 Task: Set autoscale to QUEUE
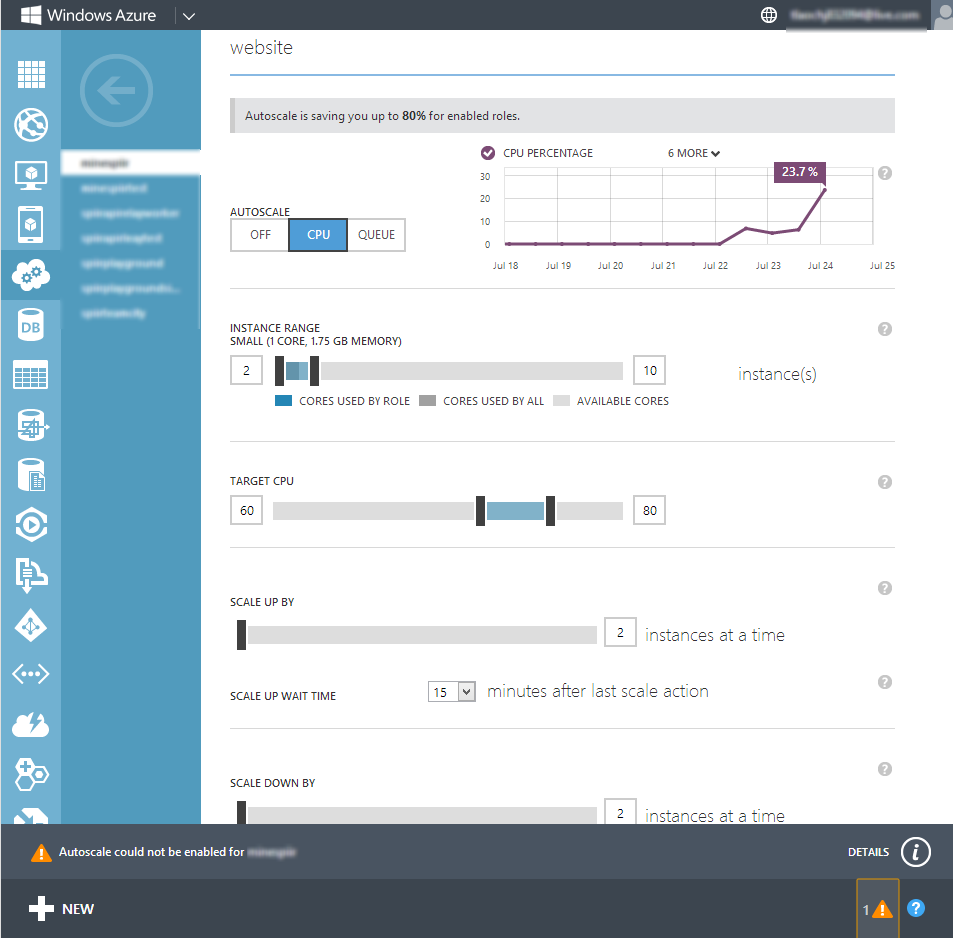tap(376, 235)
